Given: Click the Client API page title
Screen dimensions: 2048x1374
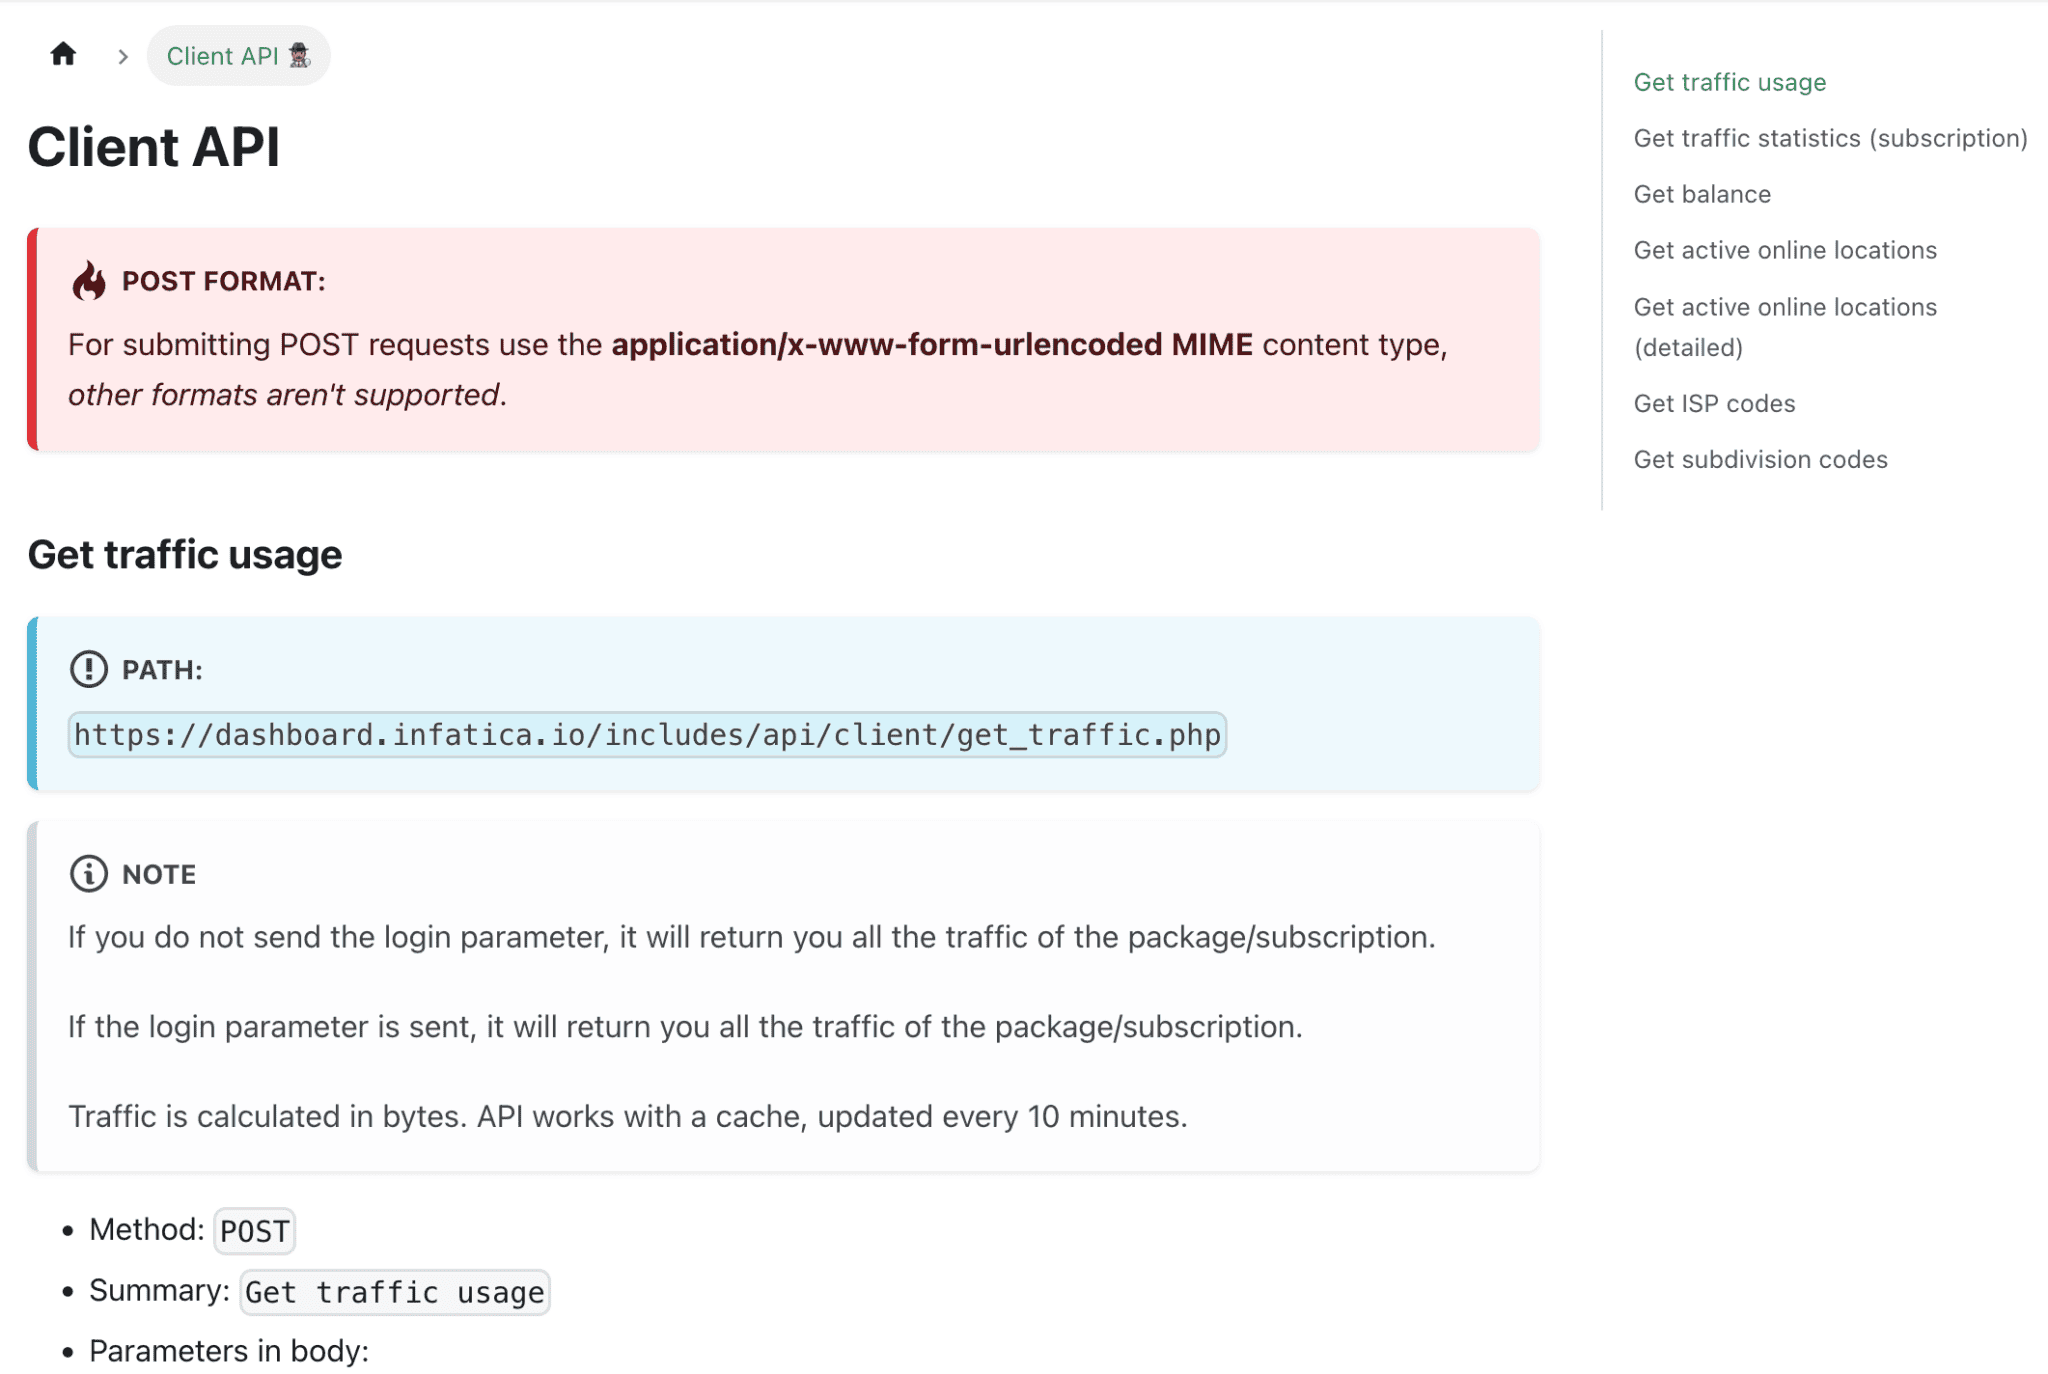Looking at the screenshot, I should pyautogui.click(x=153, y=147).
